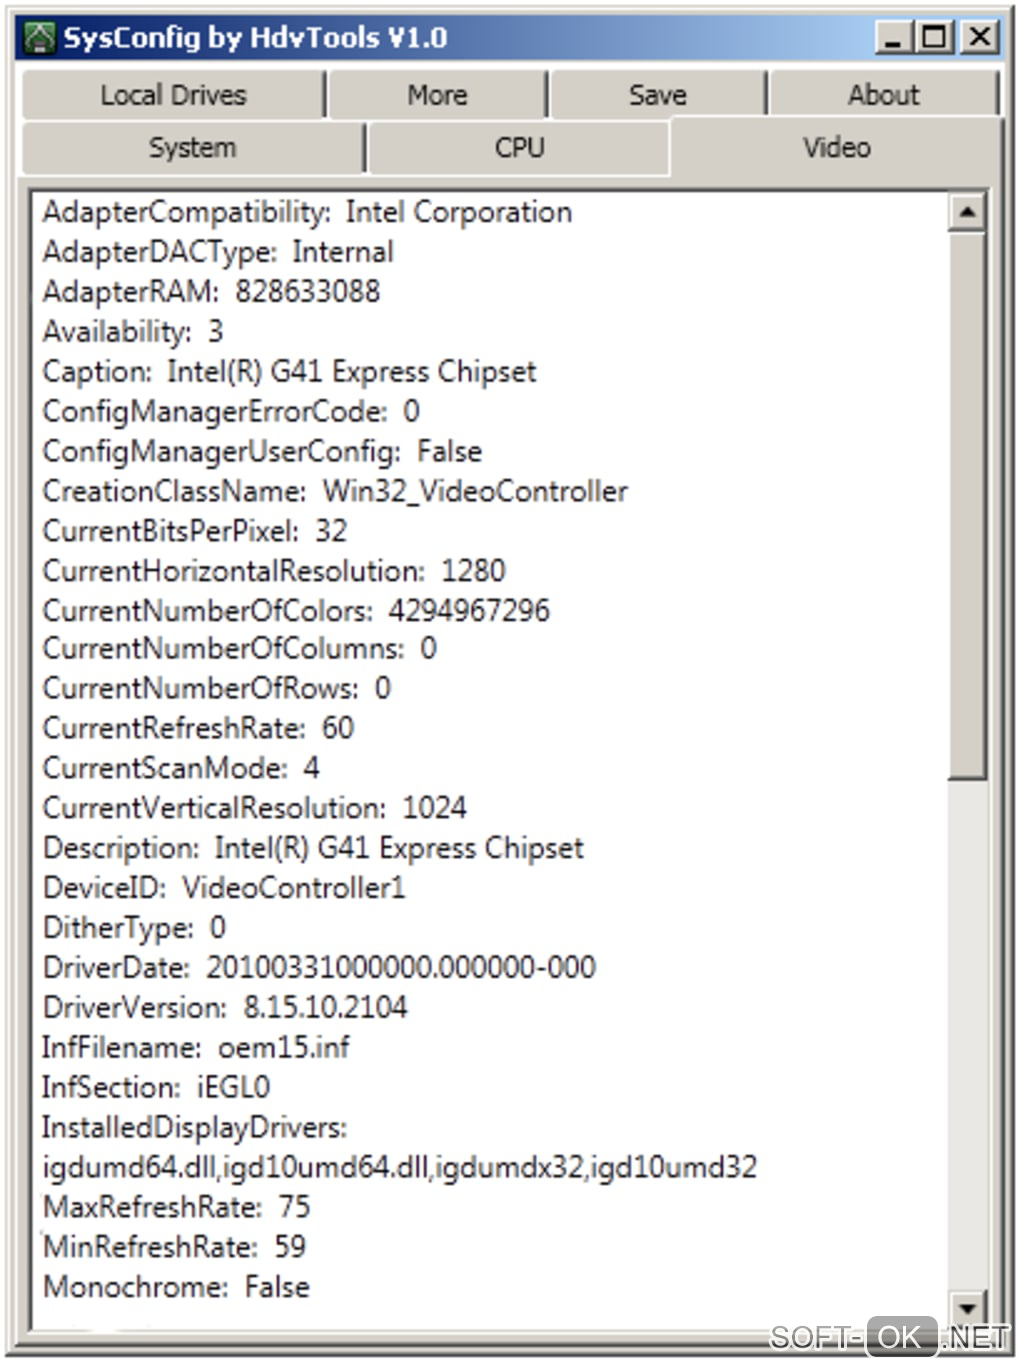This screenshot has height=1362, width=1020.
Task: Select the Video tab
Action: (x=836, y=148)
